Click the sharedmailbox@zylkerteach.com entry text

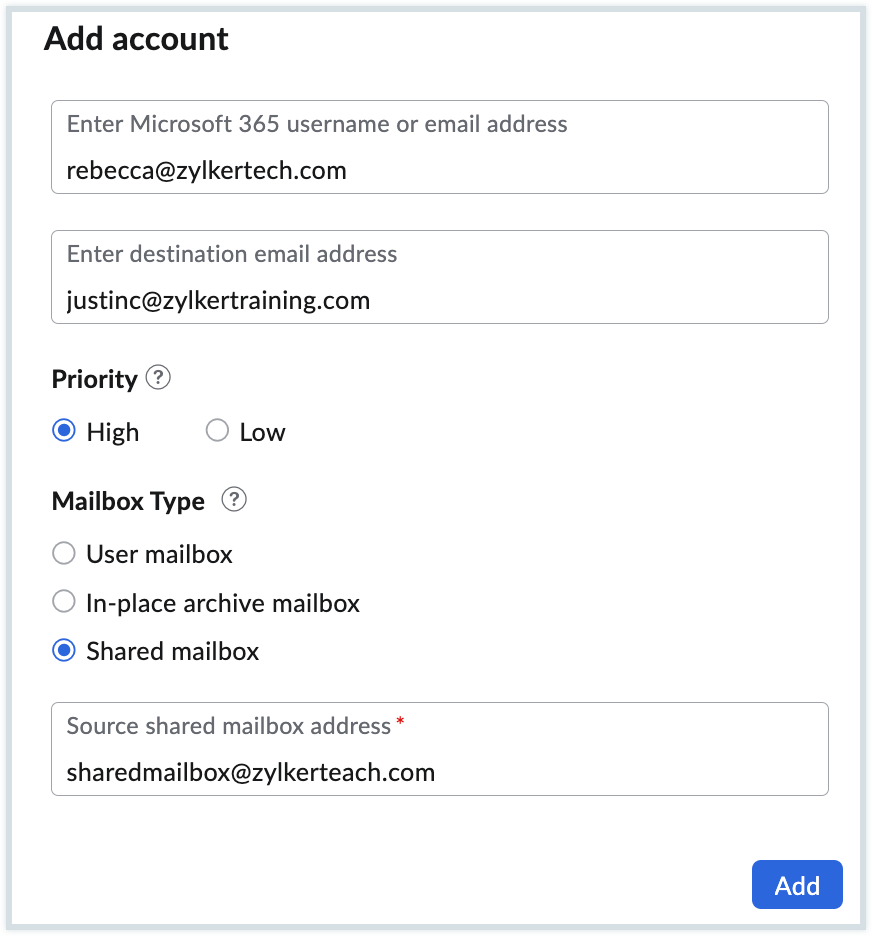pyautogui.click(x=250, y=772)
